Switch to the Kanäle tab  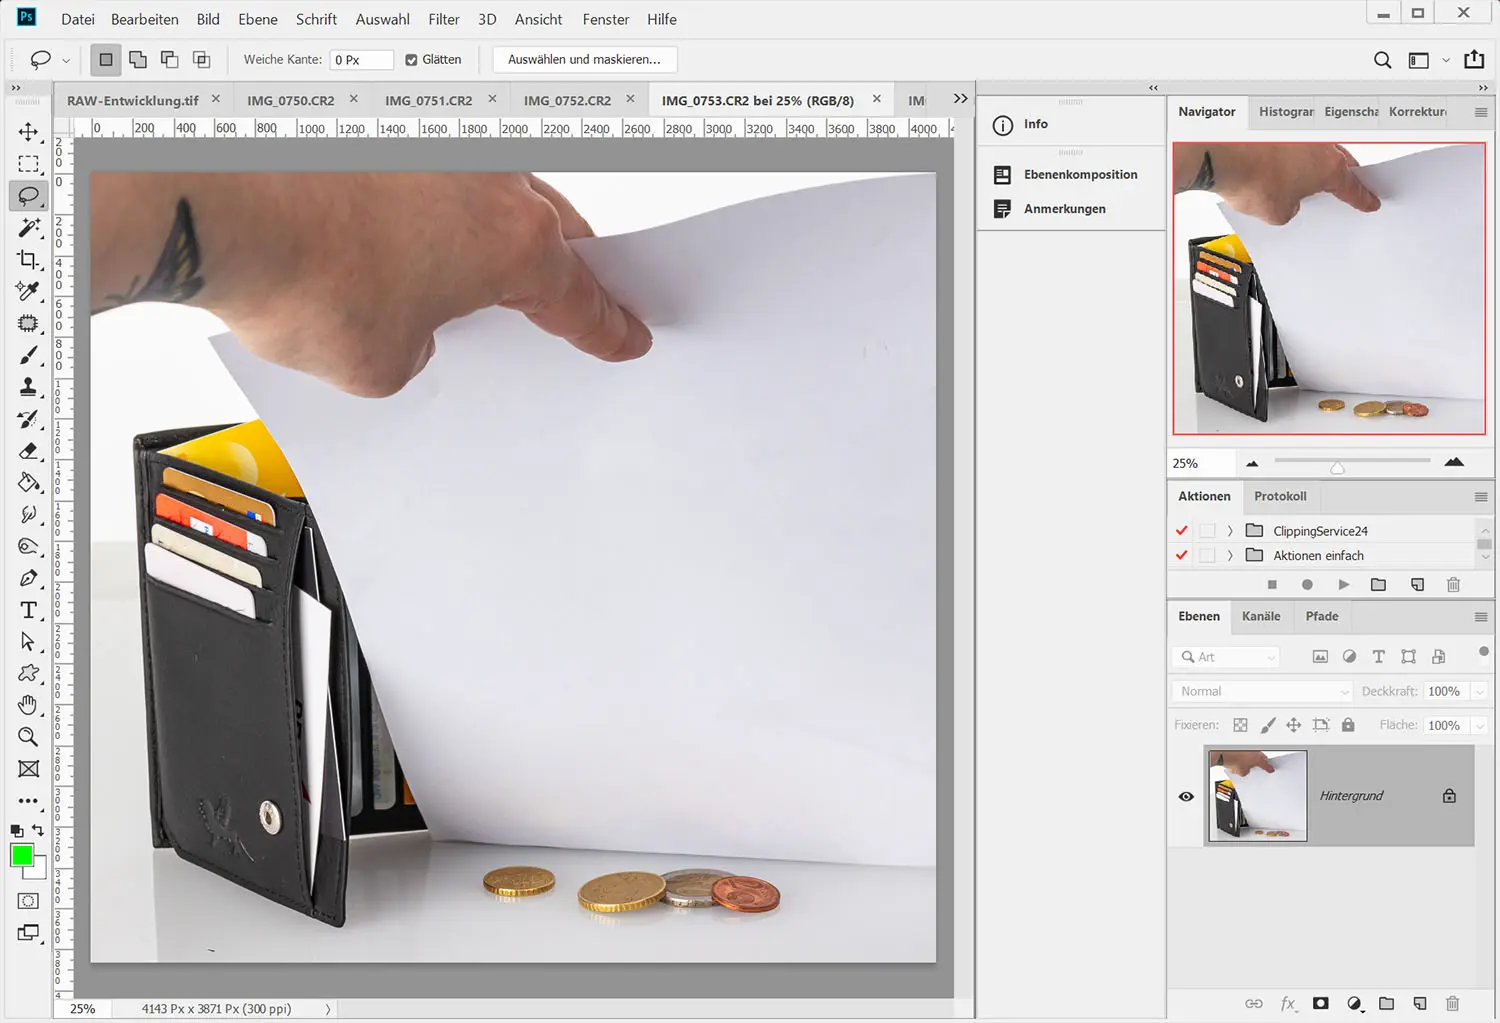tap(1260, 616)
